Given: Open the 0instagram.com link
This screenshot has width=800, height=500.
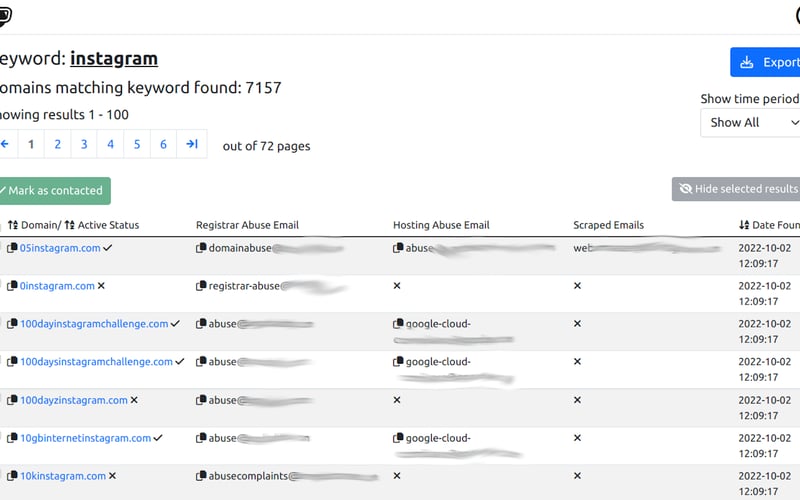Looking at the screenshot, I should [57, 286].
